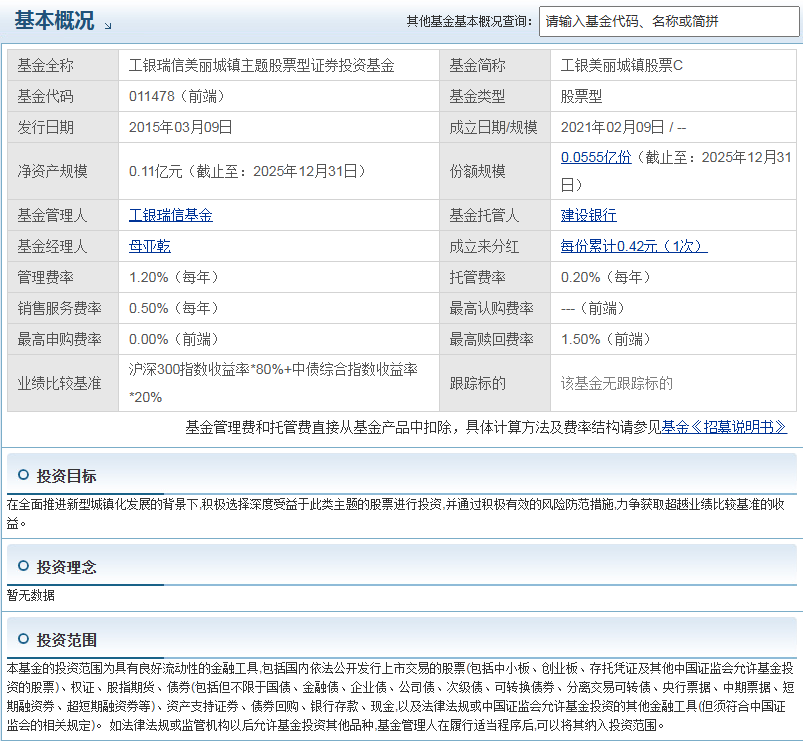Click the custody fee 0.20%(每年)

[x=606, y=277]
